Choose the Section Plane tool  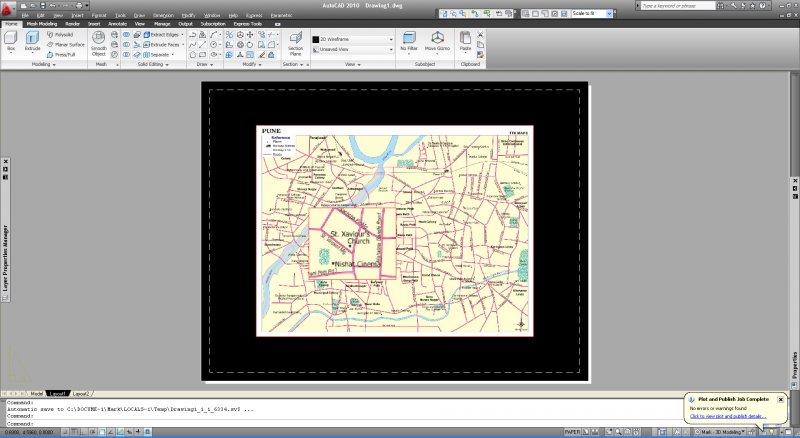coord(295,41)
